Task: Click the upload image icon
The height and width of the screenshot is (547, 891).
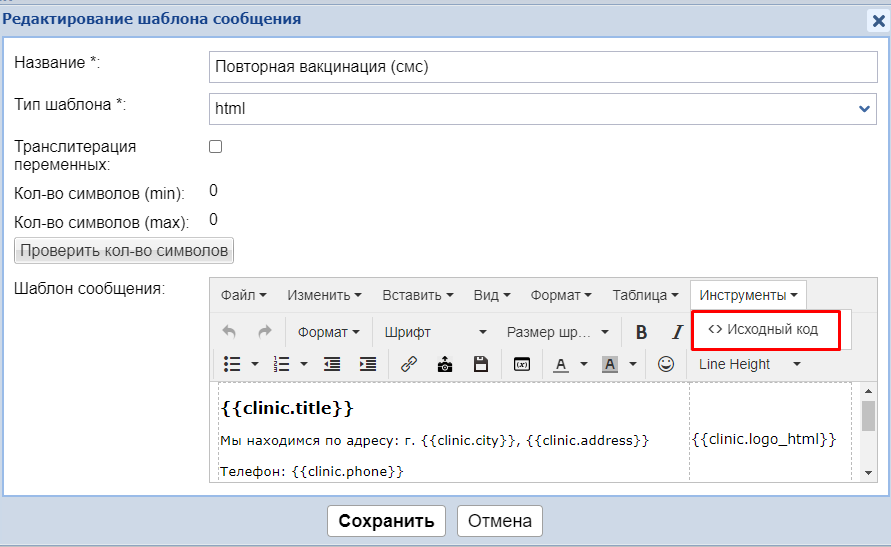Action: click(x=445, y=364)
